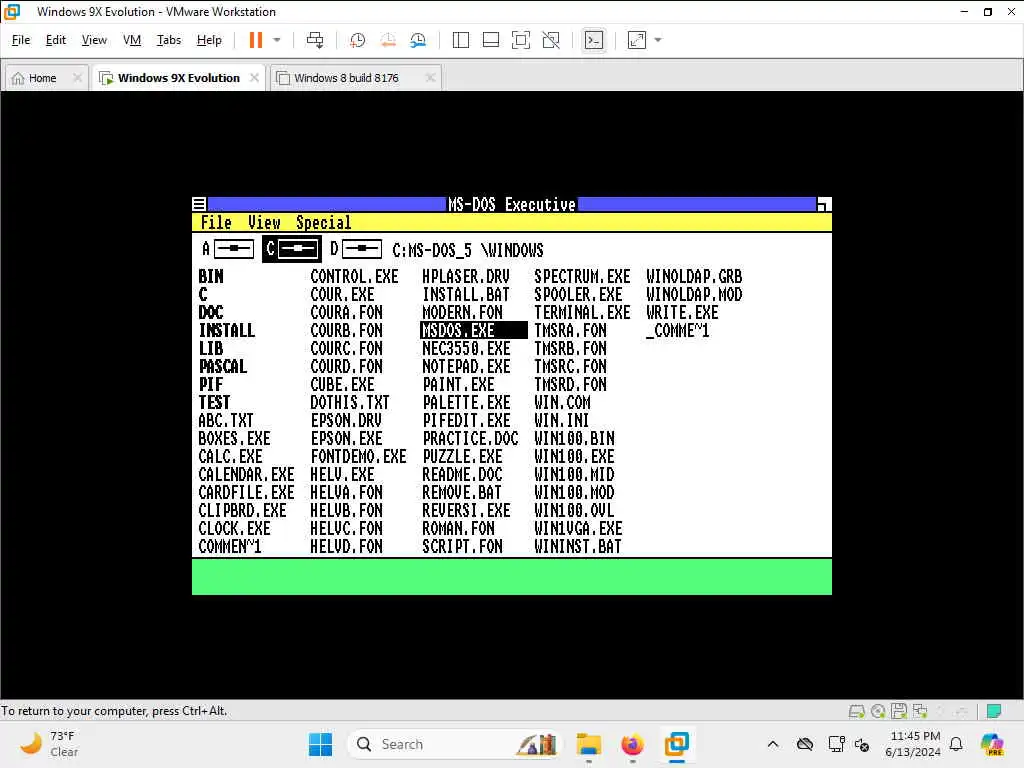The image size is (1024, 768).
Task: Open MS-DOS Executive File menu
Action: click(x=216, y=223)
